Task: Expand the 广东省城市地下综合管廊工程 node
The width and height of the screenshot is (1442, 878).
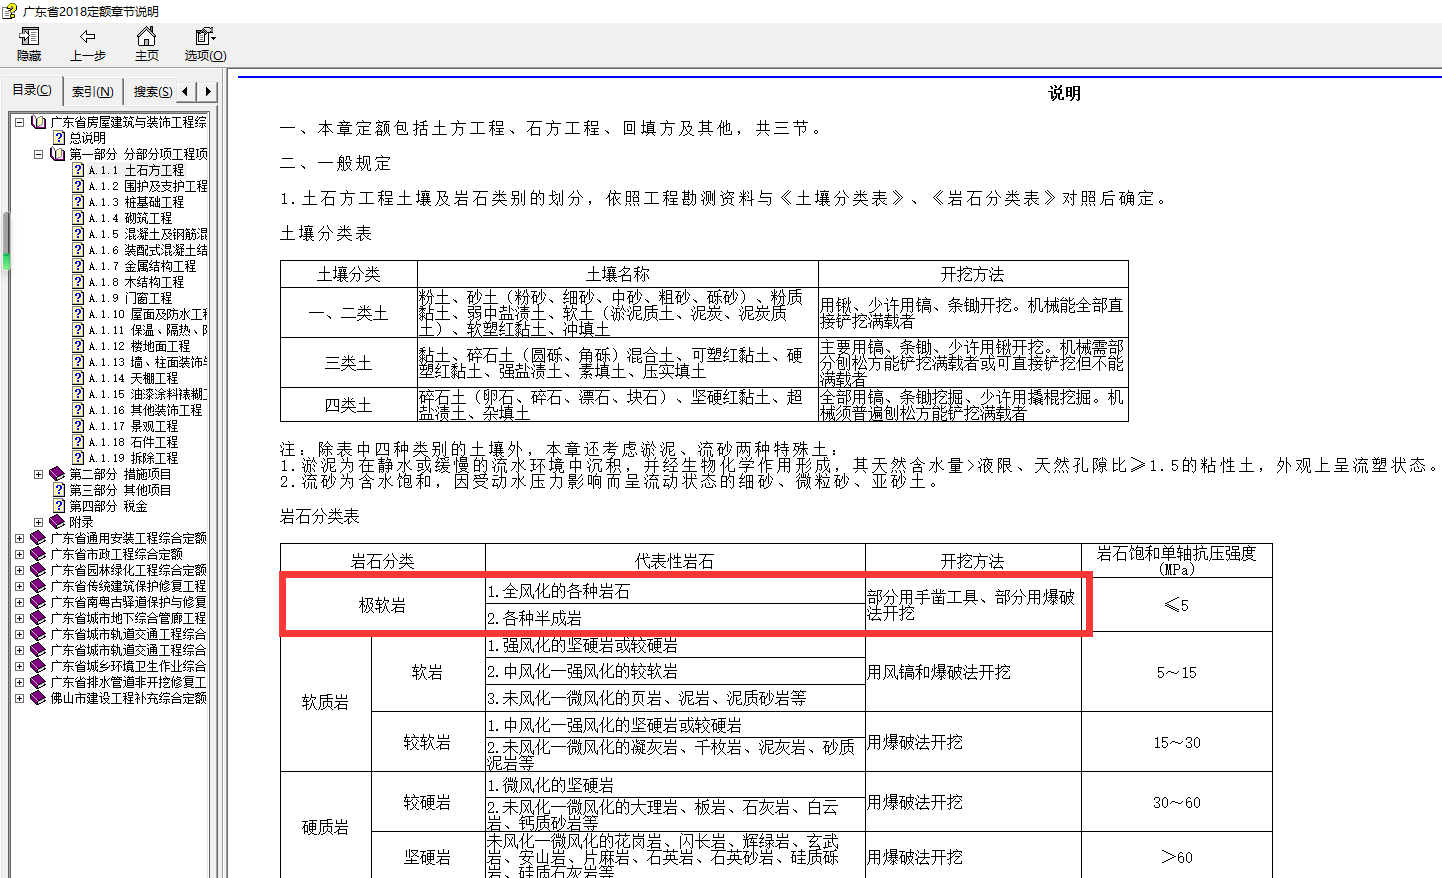Action: 20,618
